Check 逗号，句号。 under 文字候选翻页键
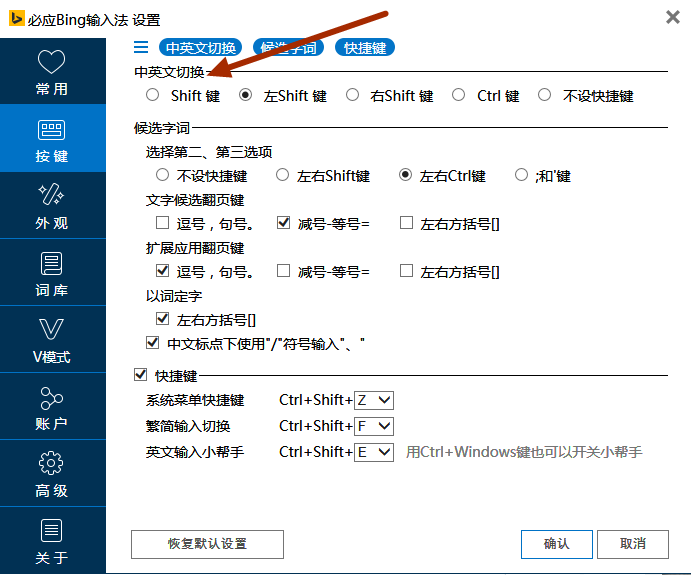The image size is (691, 575). click(162, 223)
